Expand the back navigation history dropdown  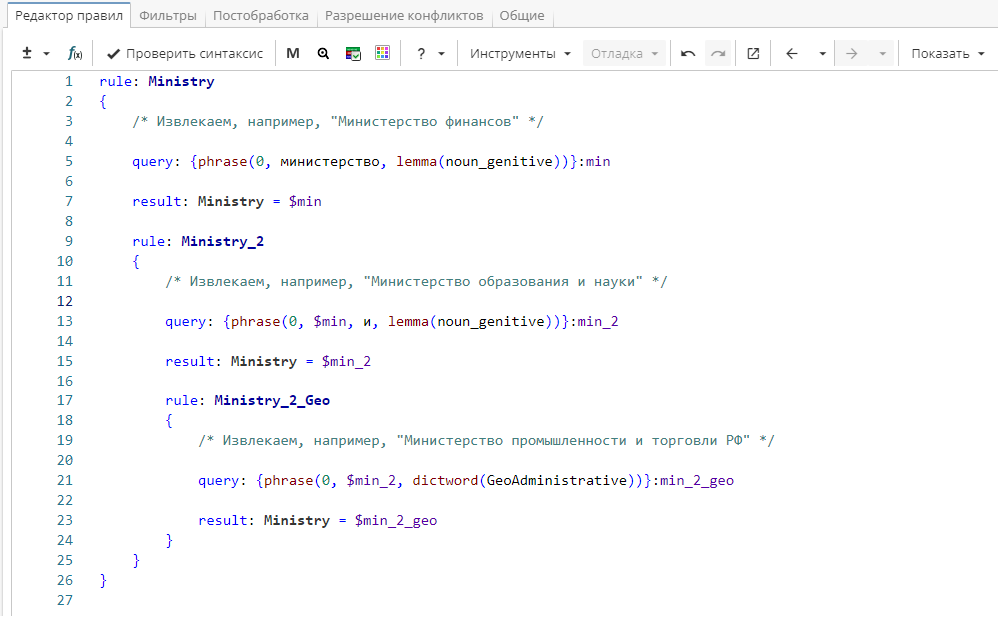pyautogui.click(x=822, y=54)
